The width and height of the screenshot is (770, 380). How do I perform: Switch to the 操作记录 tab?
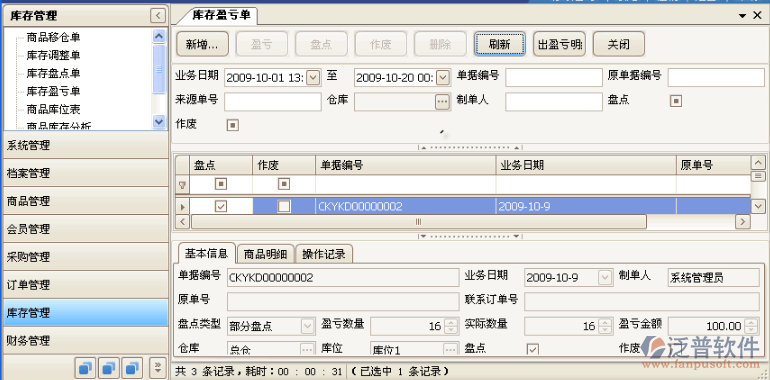pos(324,254)
